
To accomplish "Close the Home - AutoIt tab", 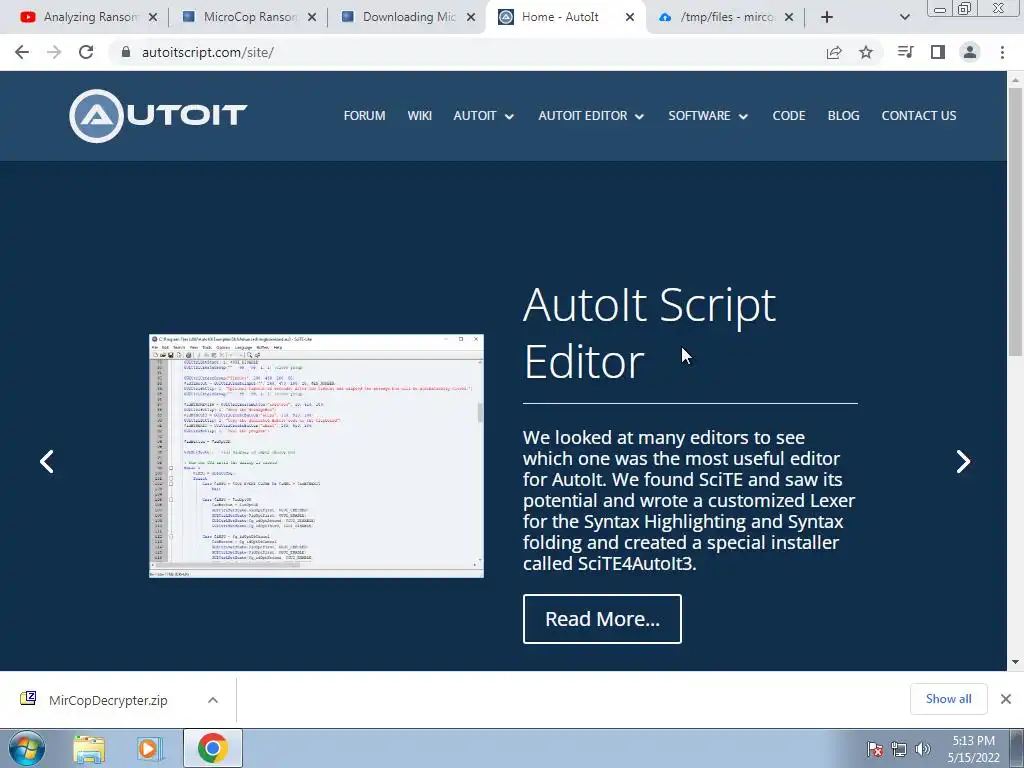I will [x=630, y=17].
